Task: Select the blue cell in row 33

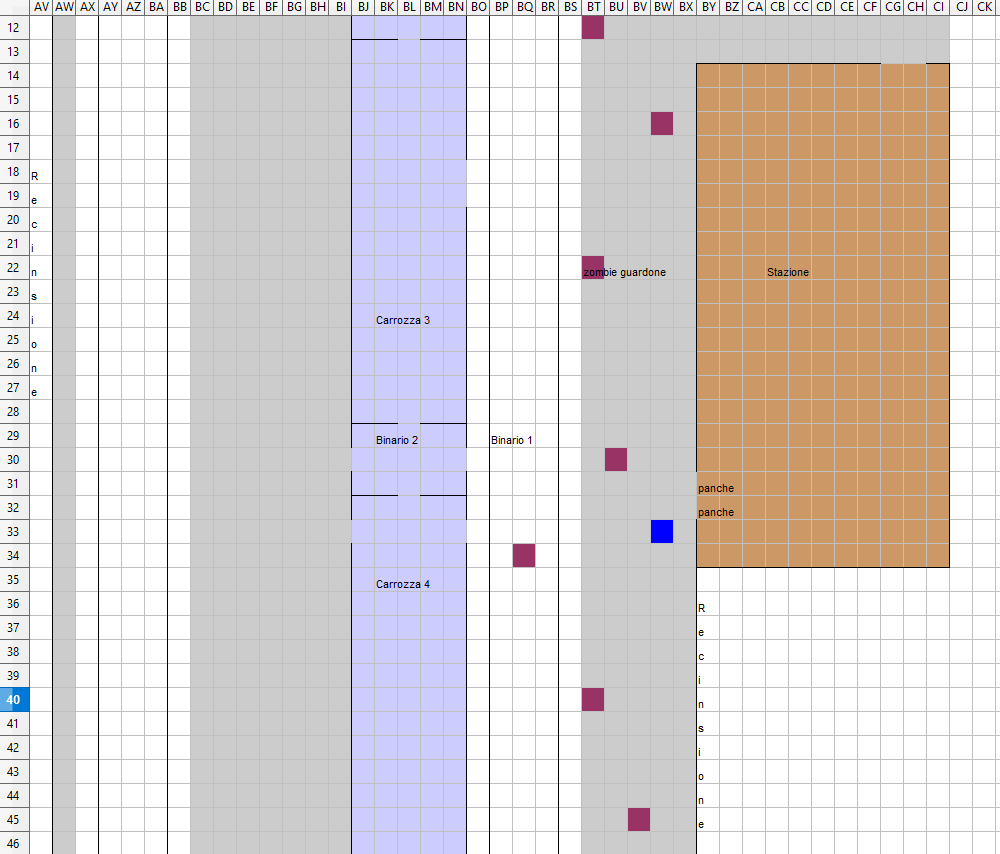Action: [662, 532]
